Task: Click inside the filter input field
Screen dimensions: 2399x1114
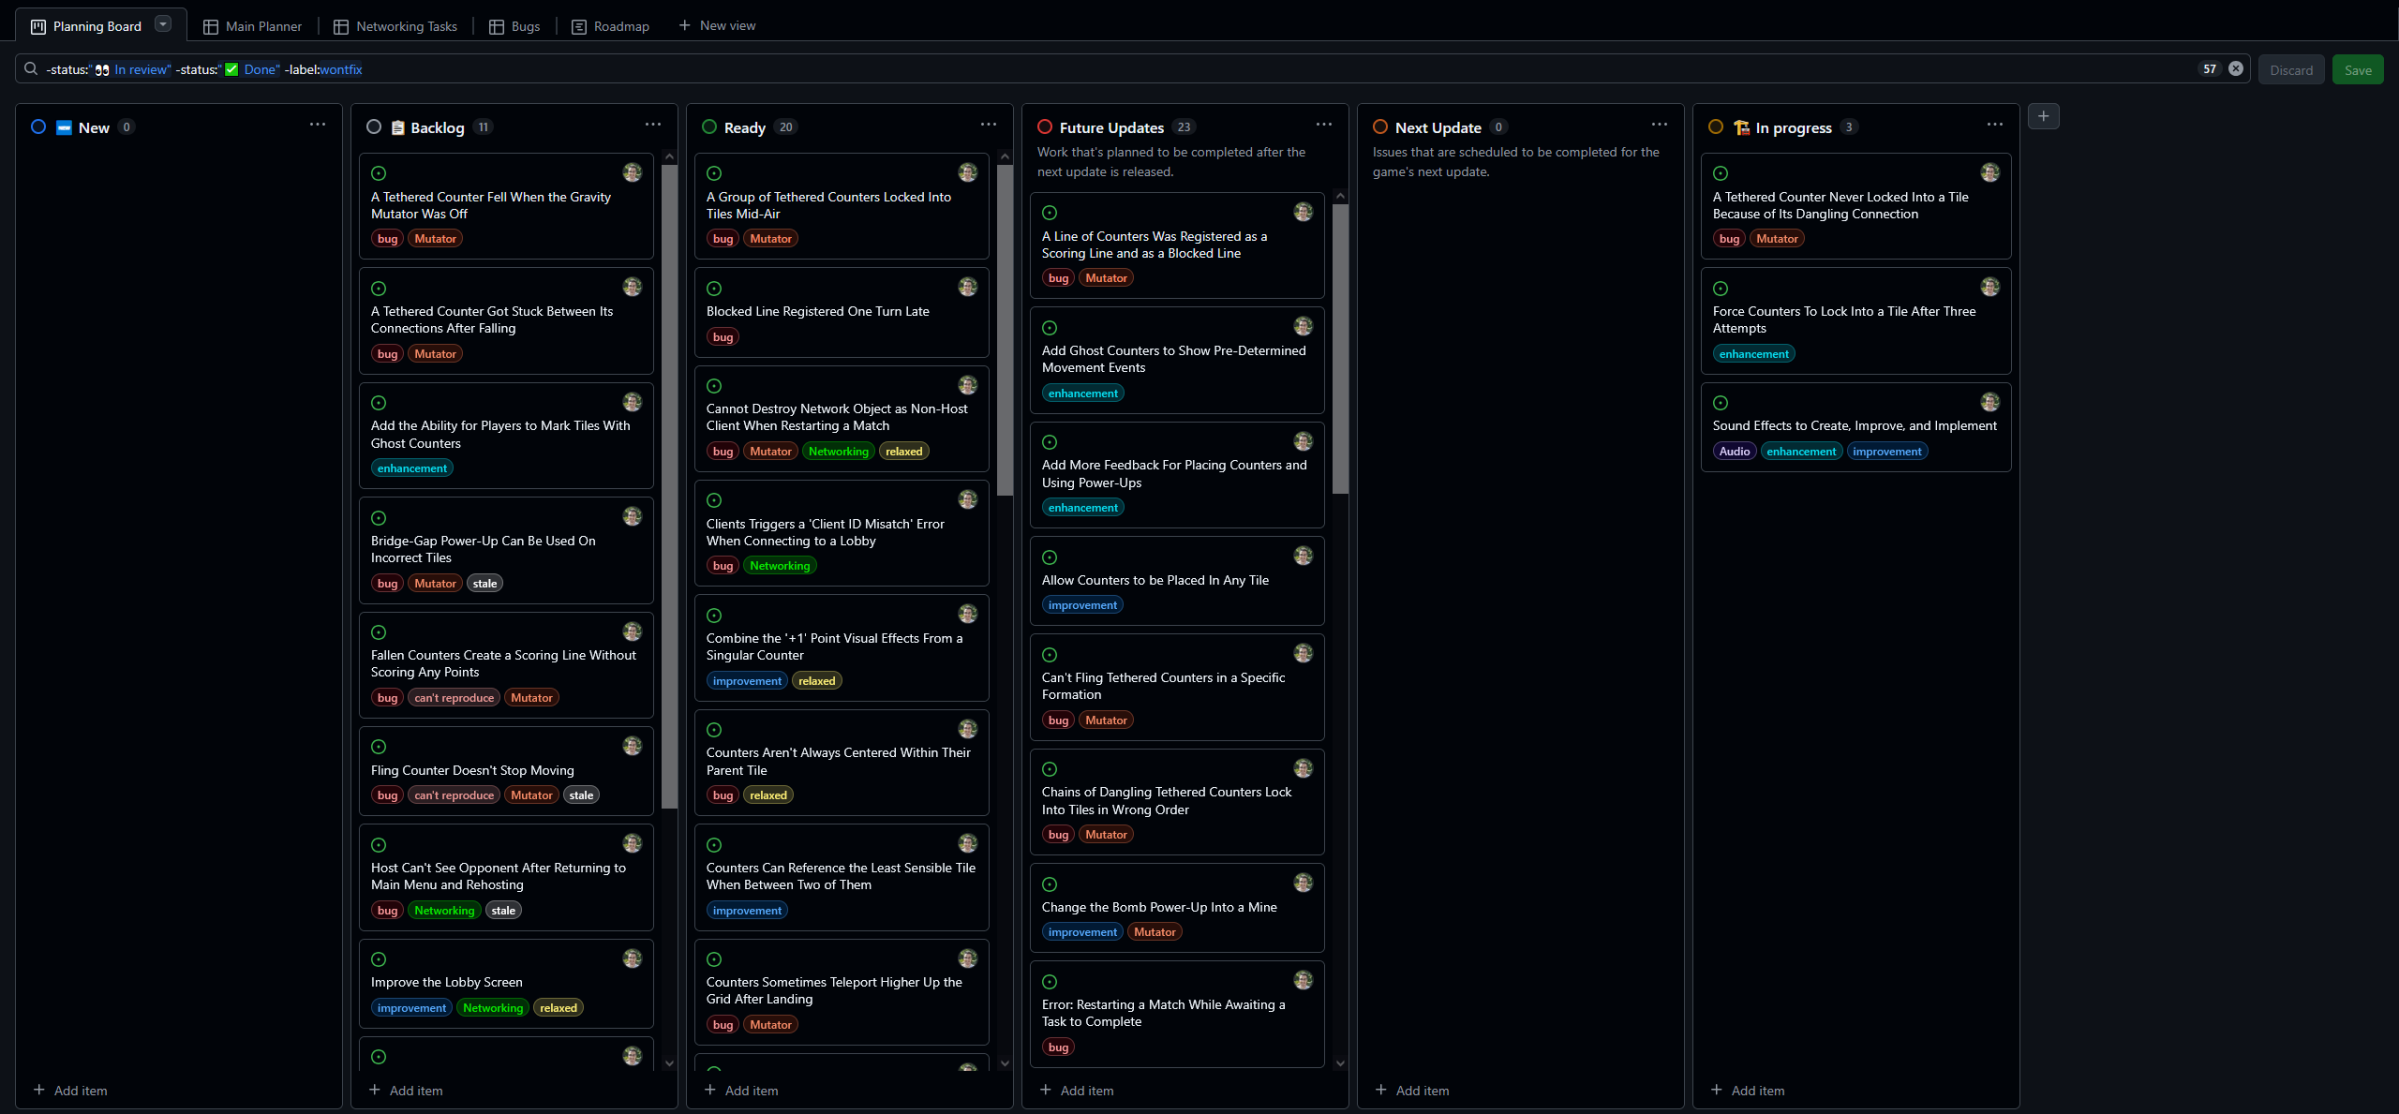Action: coord(800,69)
